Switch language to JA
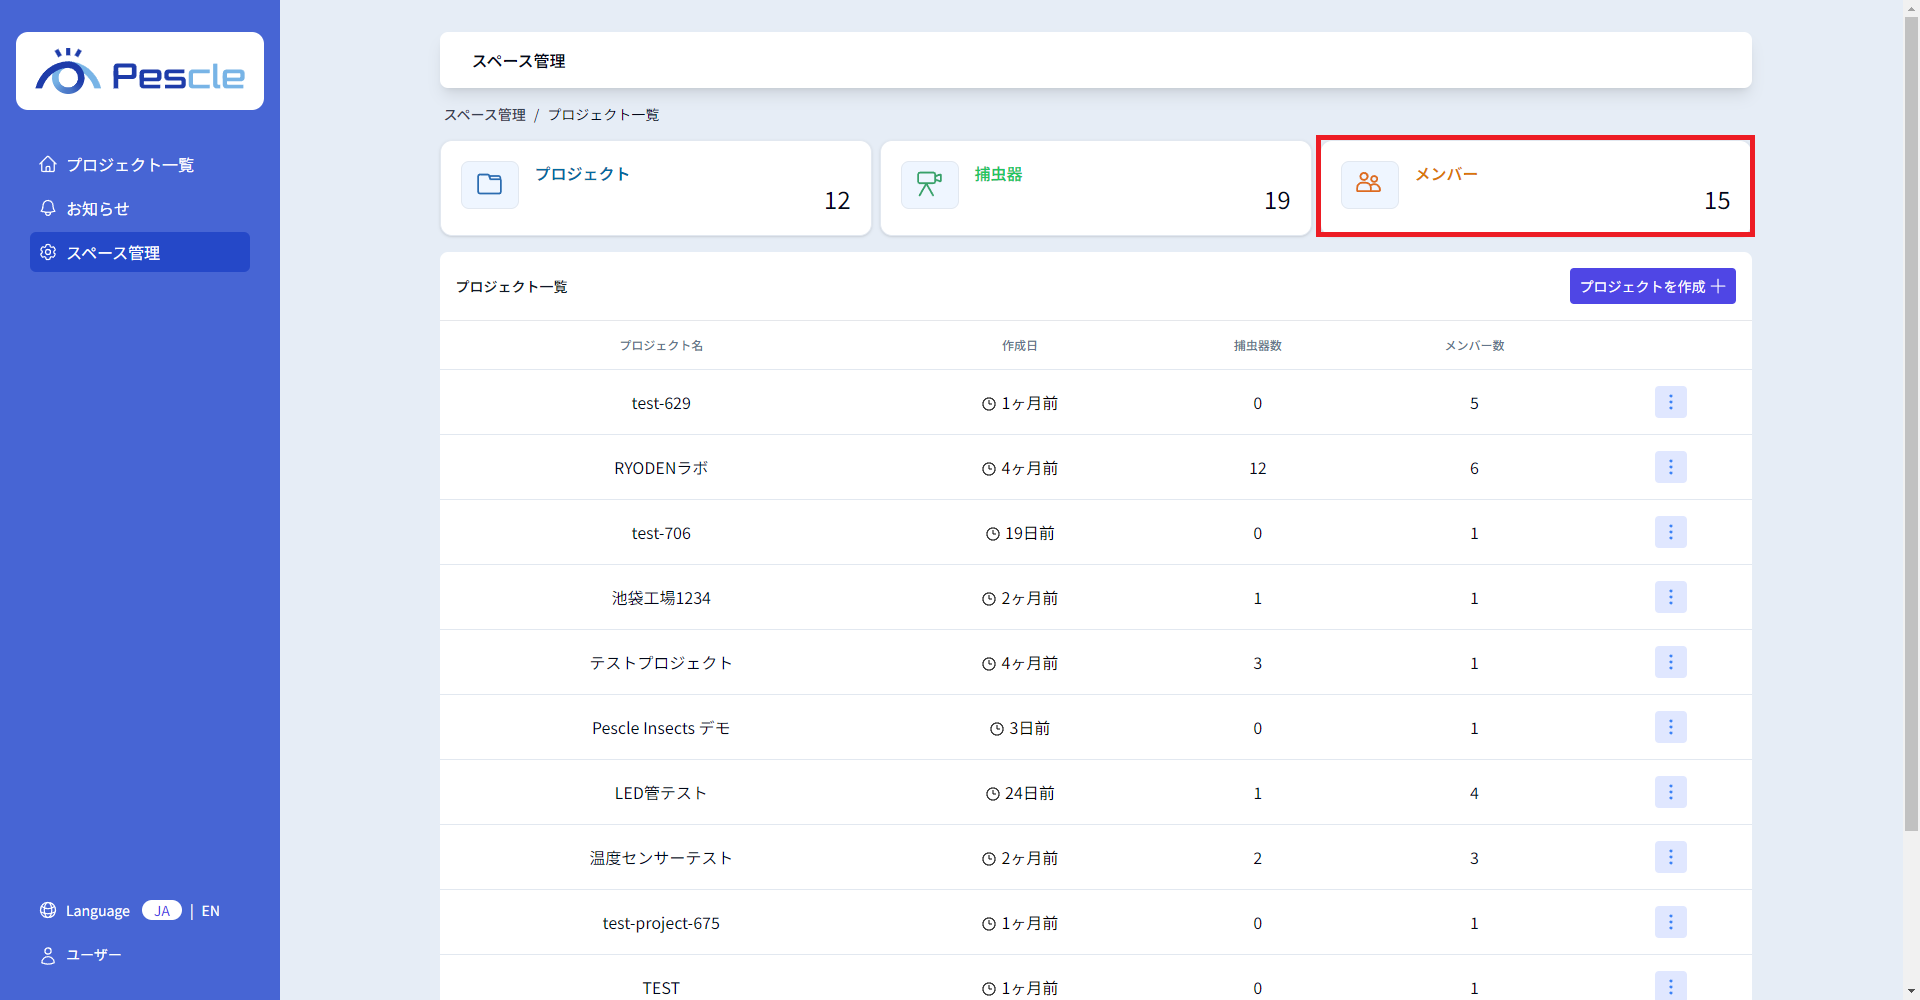 click(162, 910)
